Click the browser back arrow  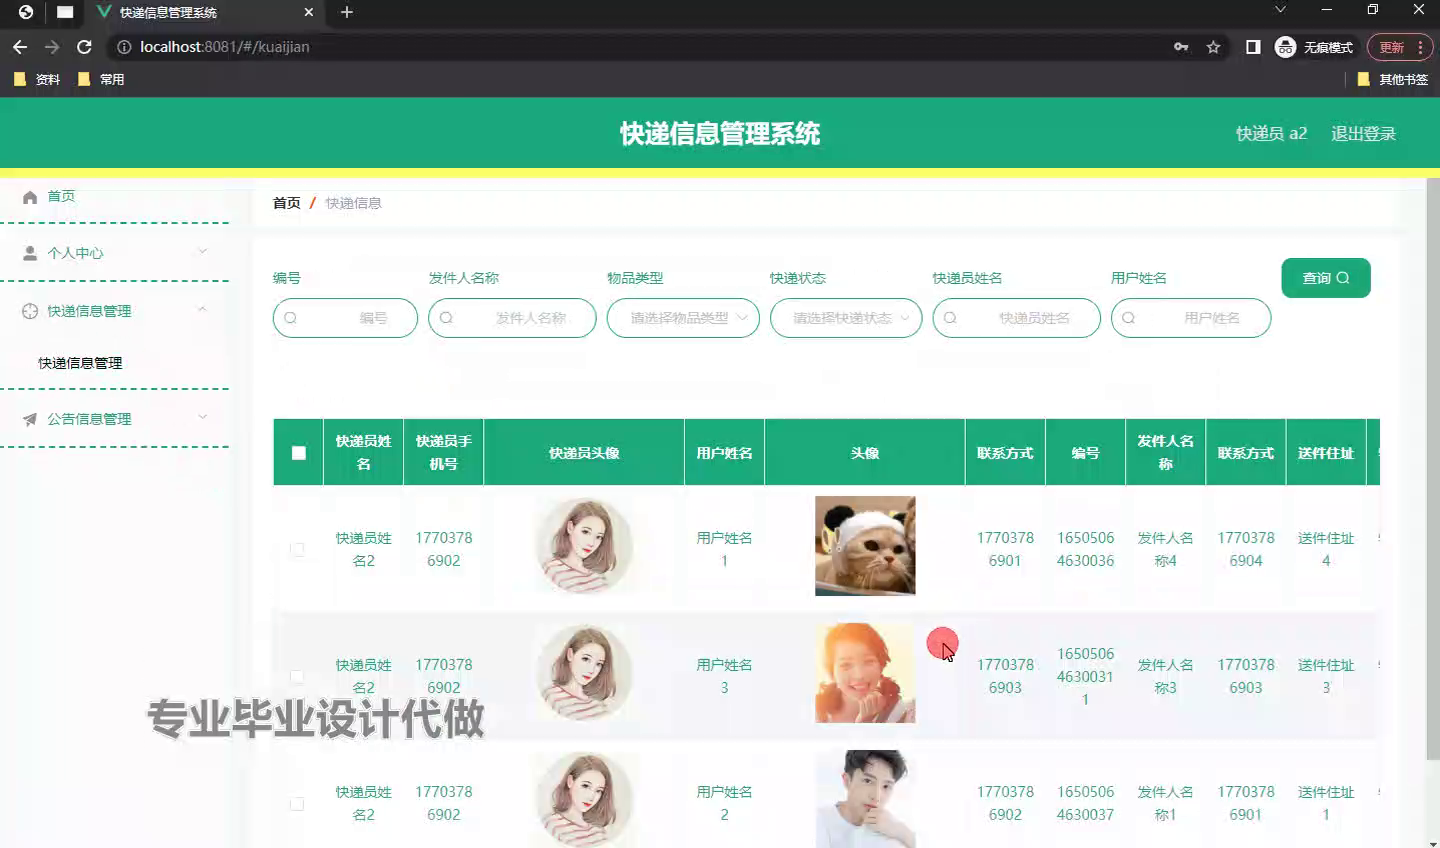(x=20, y=47)
